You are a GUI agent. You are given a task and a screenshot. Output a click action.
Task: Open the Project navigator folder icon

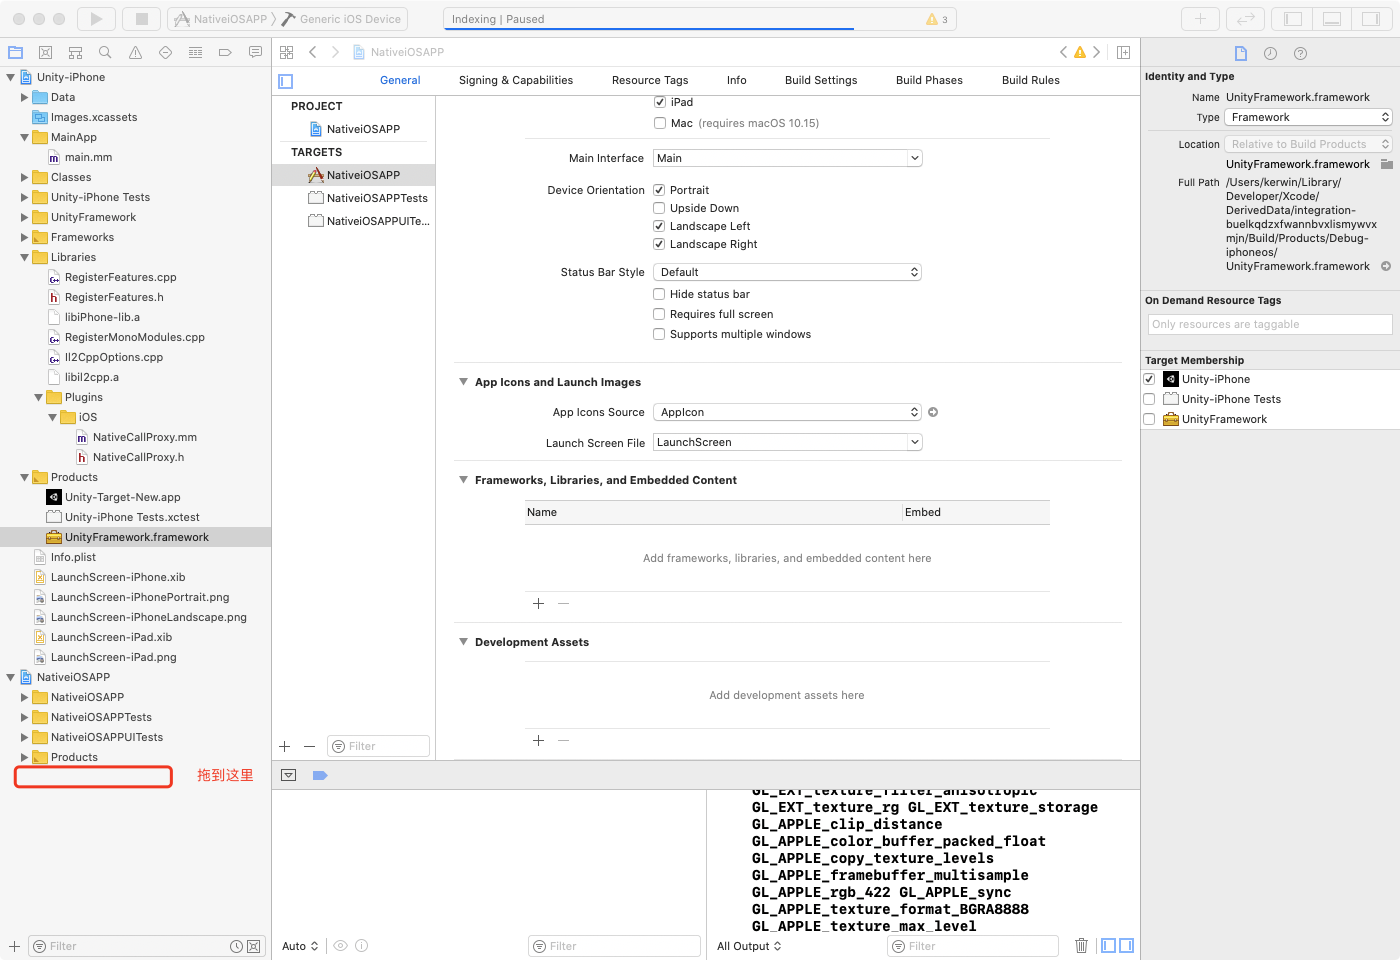15,52
